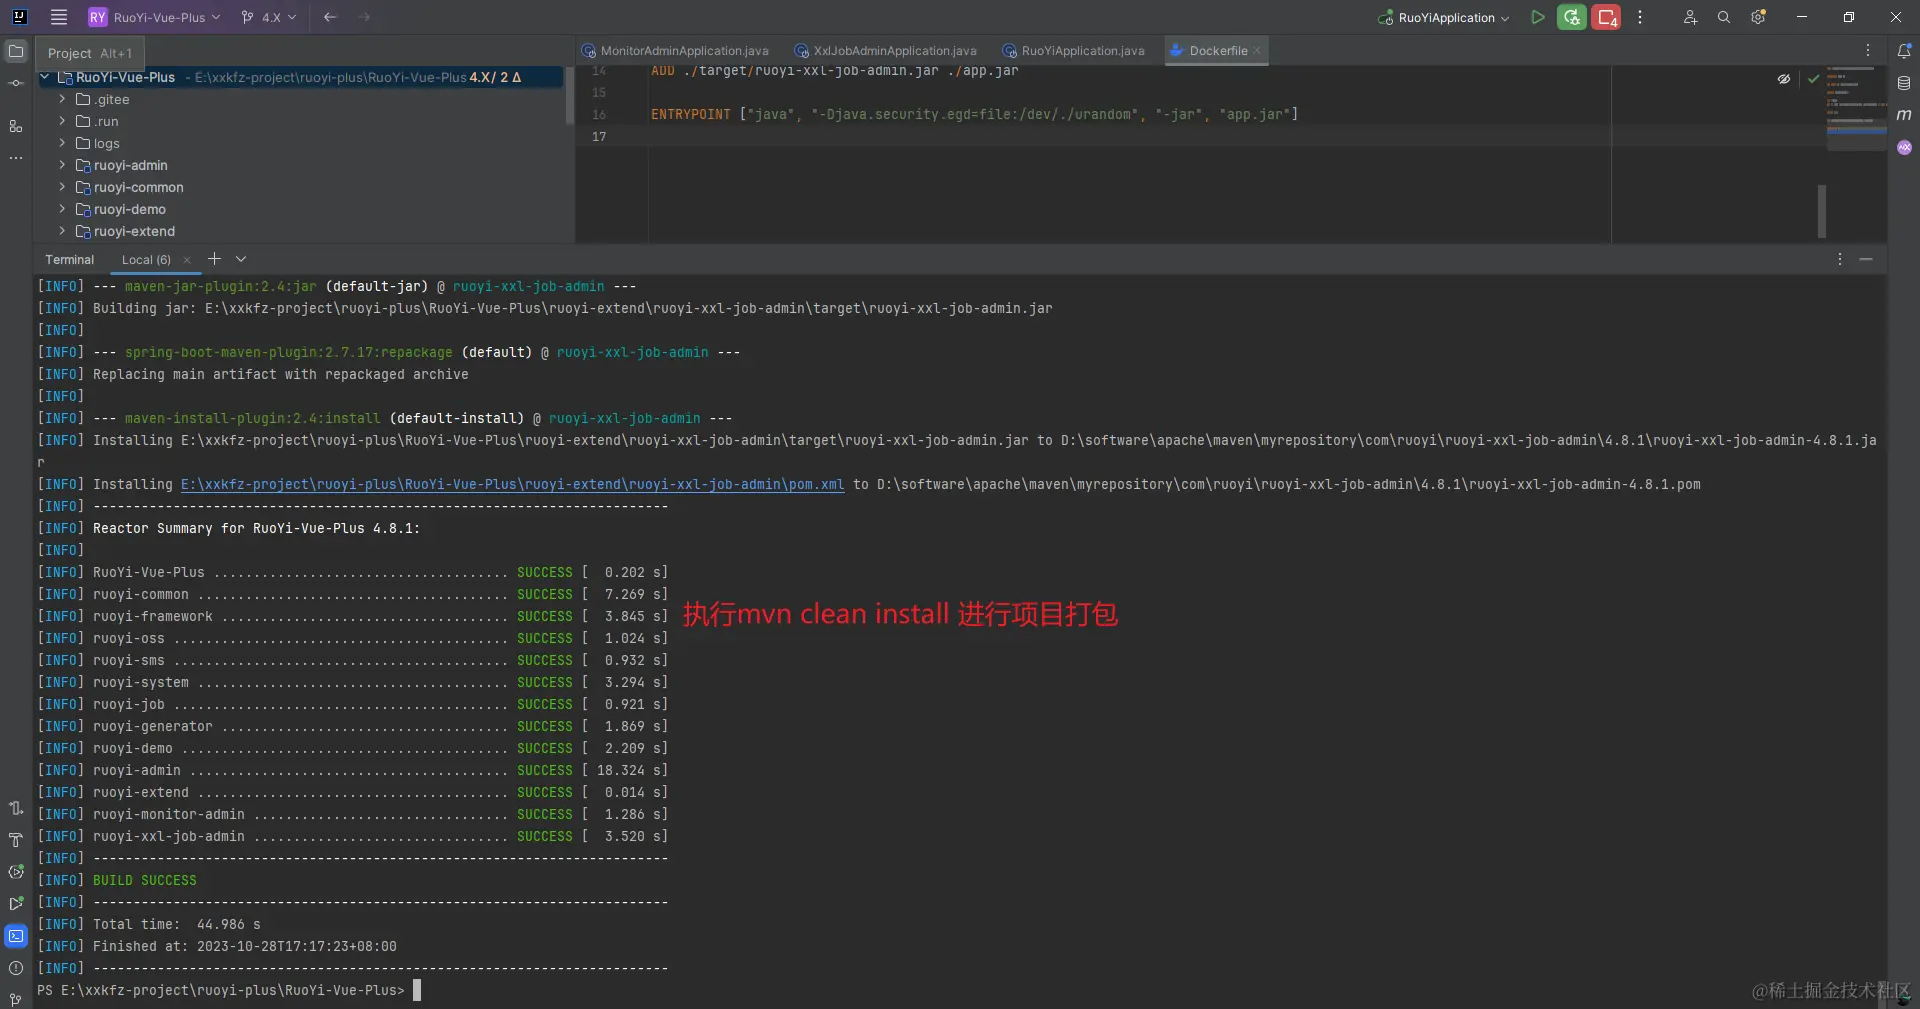This screenshot has height=1009, width=1920.
Task: Switch to MonitorAdminApplication.java tab
Action: pos(676,51)
